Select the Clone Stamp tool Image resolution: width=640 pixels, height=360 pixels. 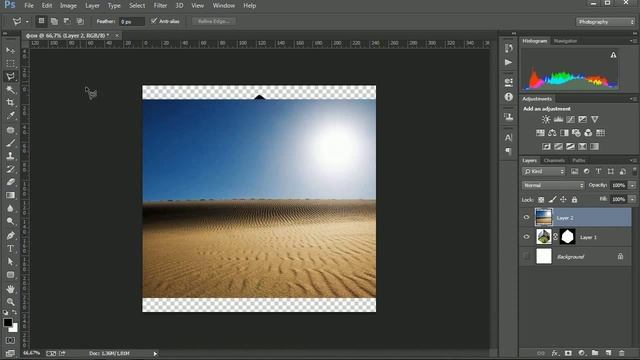tap(11, 156)
